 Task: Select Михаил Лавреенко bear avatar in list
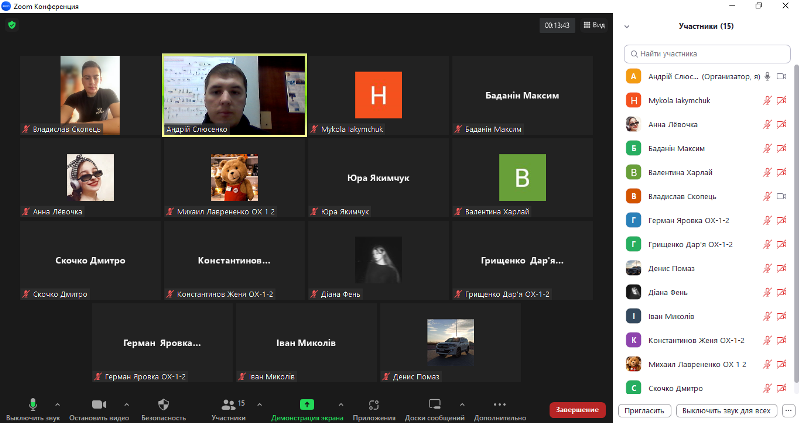pyautogui.click(x=633, y=364)
